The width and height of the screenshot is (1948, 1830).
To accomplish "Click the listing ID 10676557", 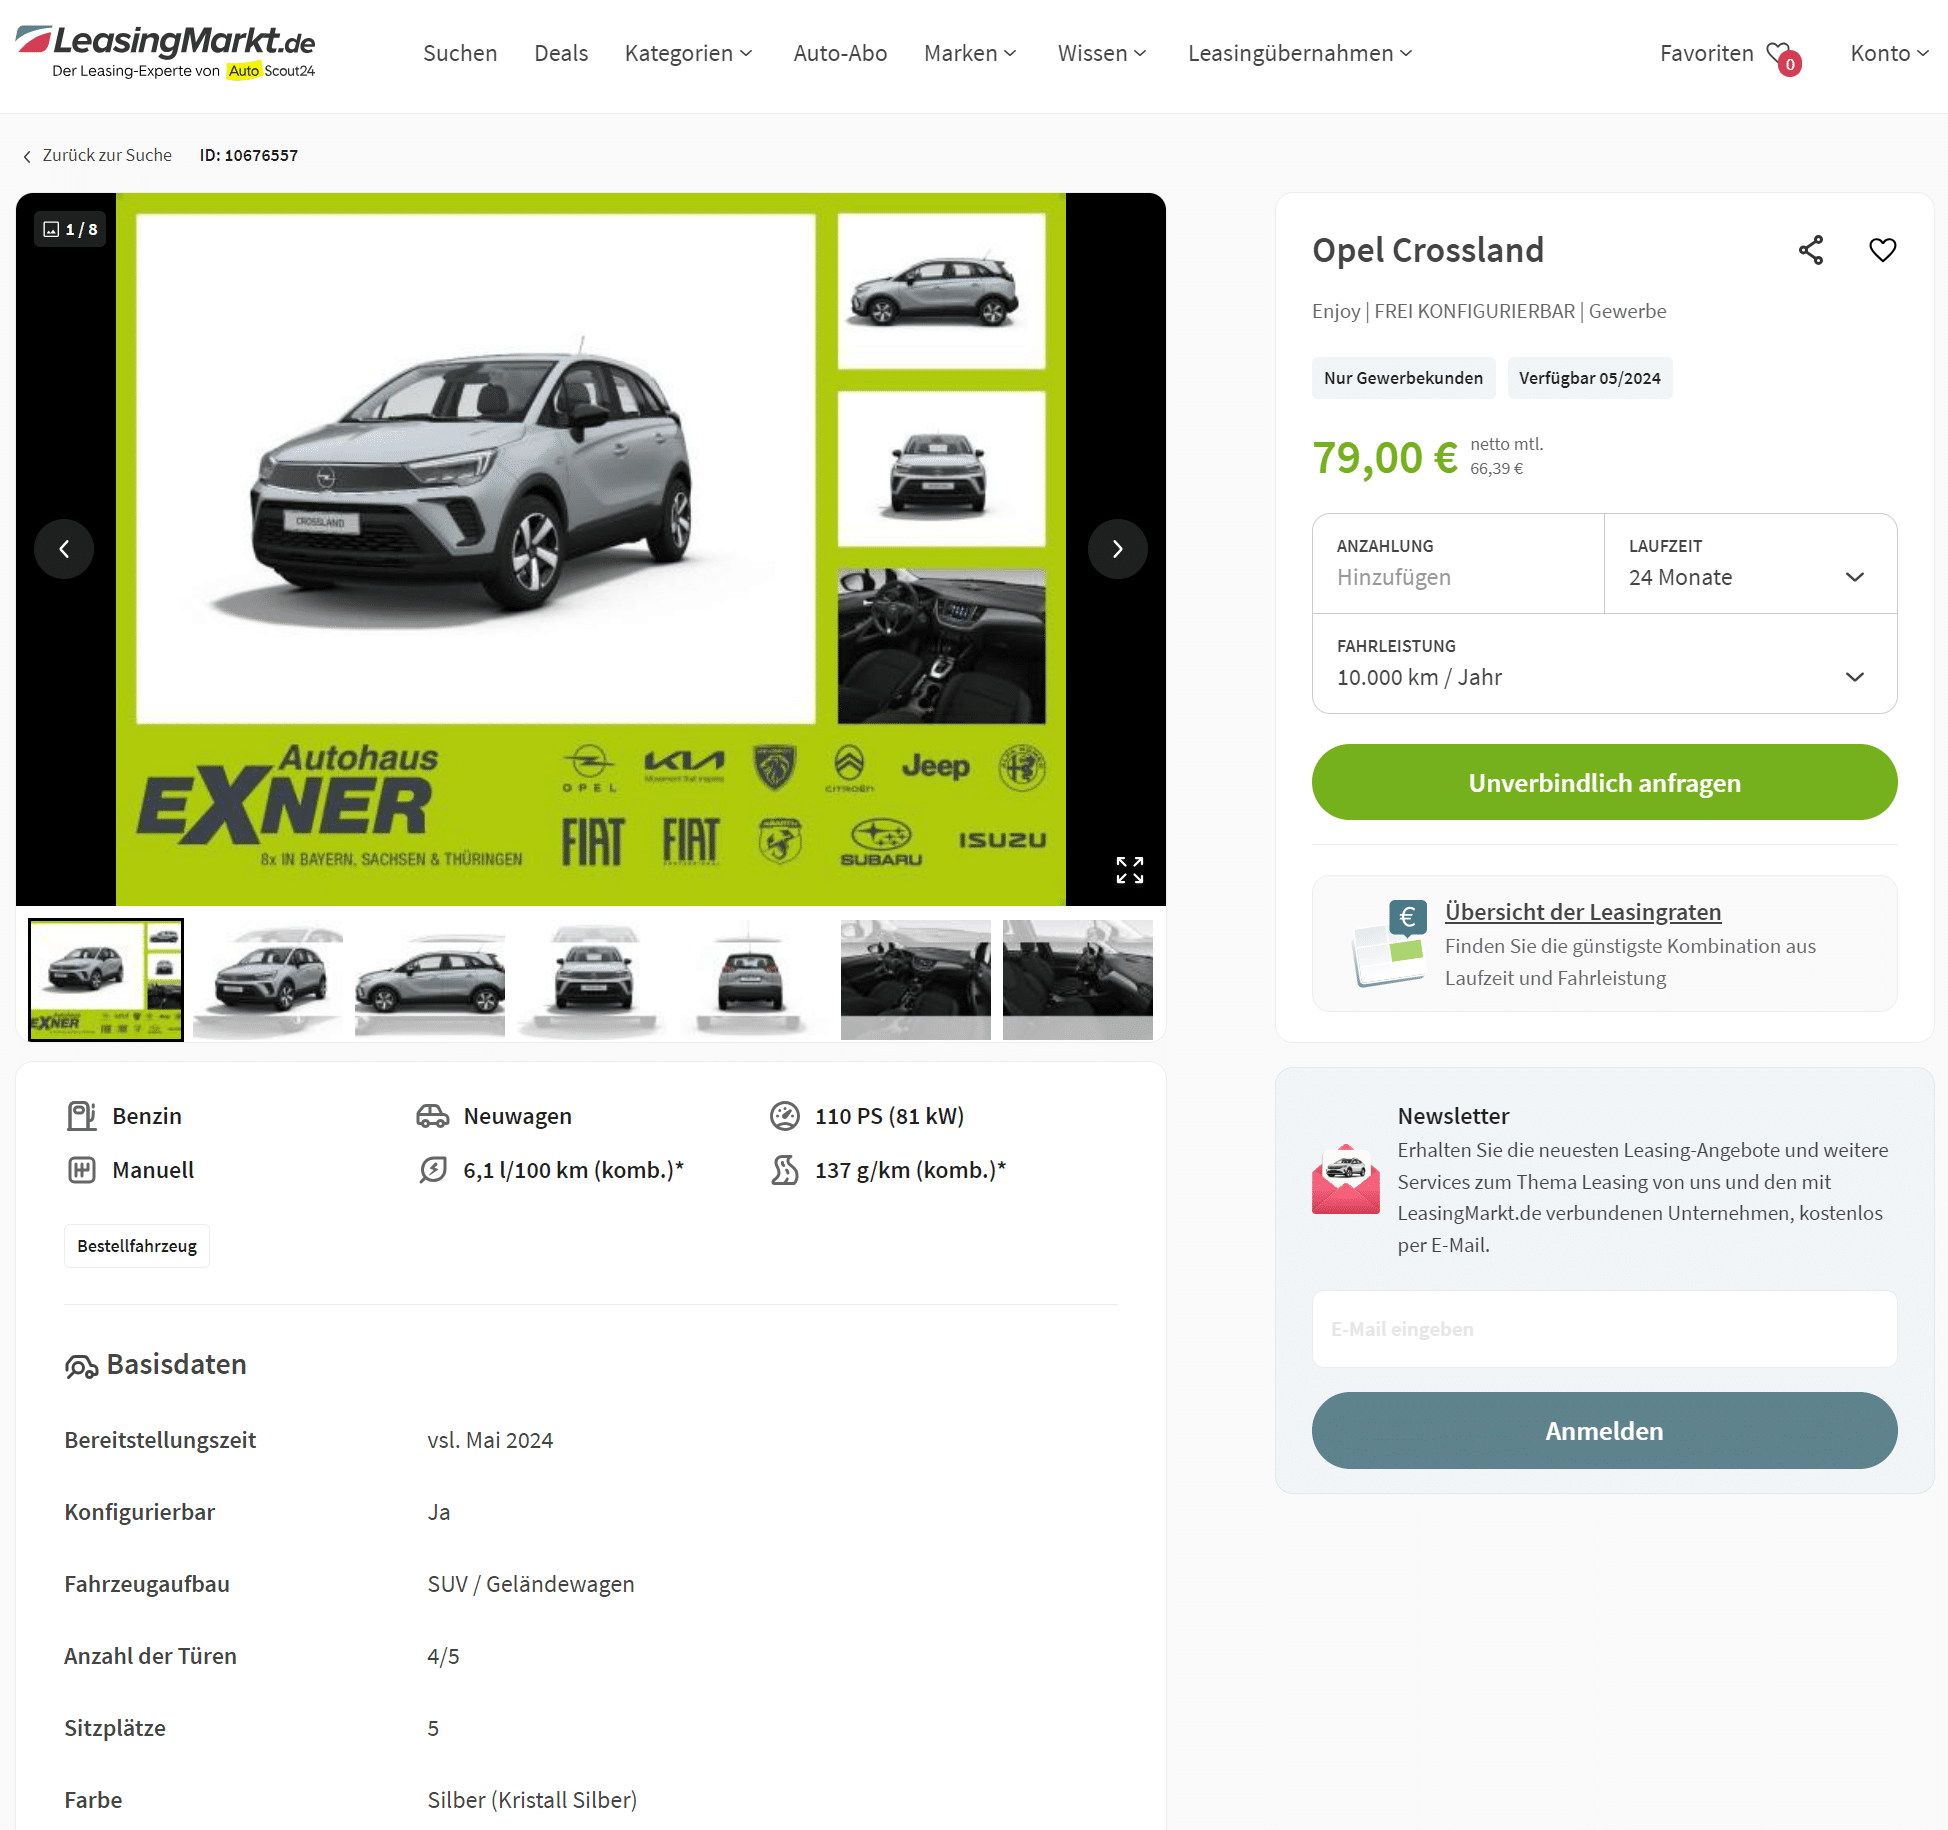I will tap(249, 155).
